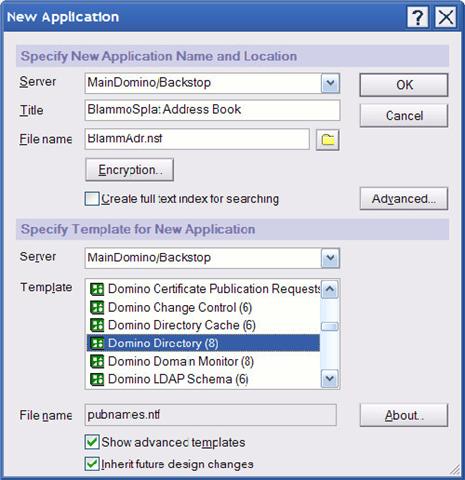Click the Domino Directory (8) template icon
Screen dimensions: 465x480
click(97, 343)
